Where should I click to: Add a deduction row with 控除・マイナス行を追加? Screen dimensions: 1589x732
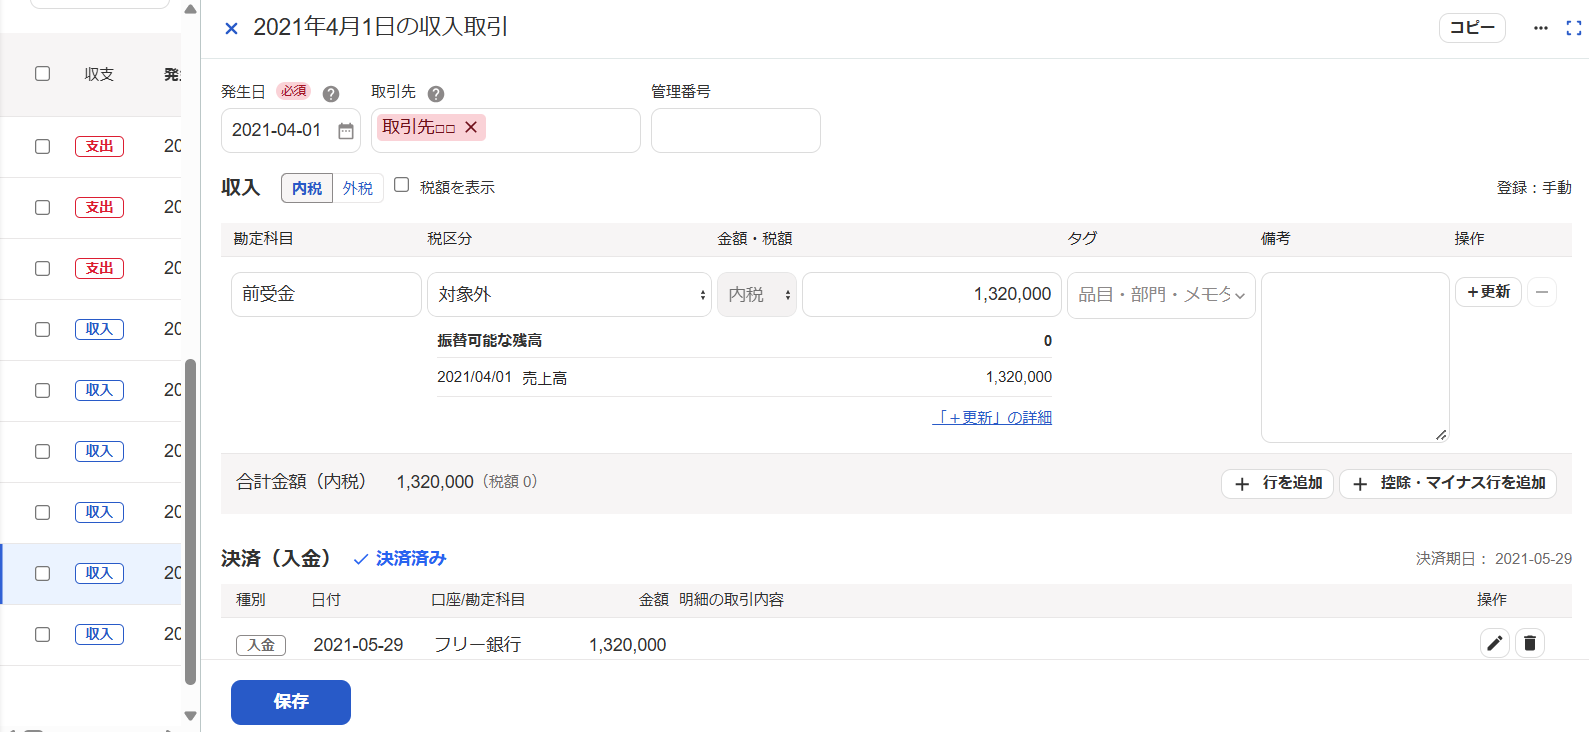click(x=1448, y=484)
